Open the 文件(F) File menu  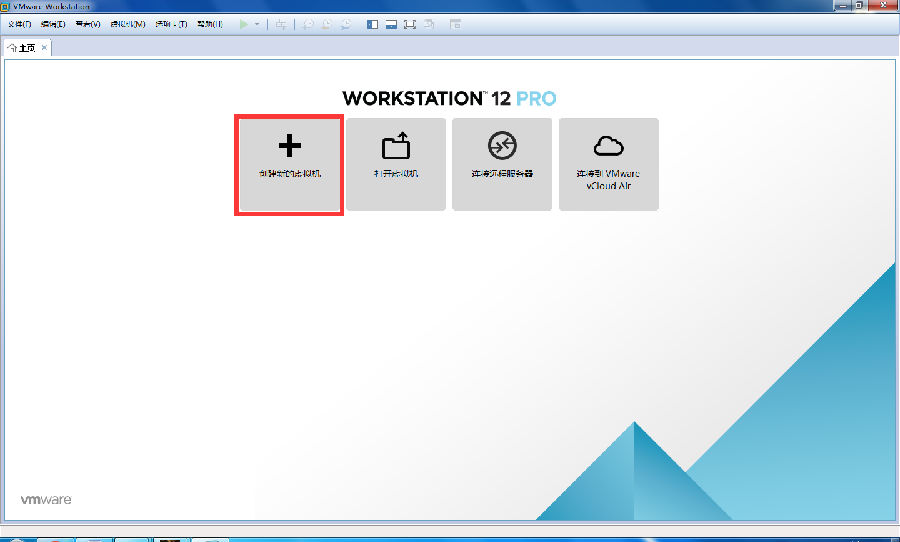(19, 24)
